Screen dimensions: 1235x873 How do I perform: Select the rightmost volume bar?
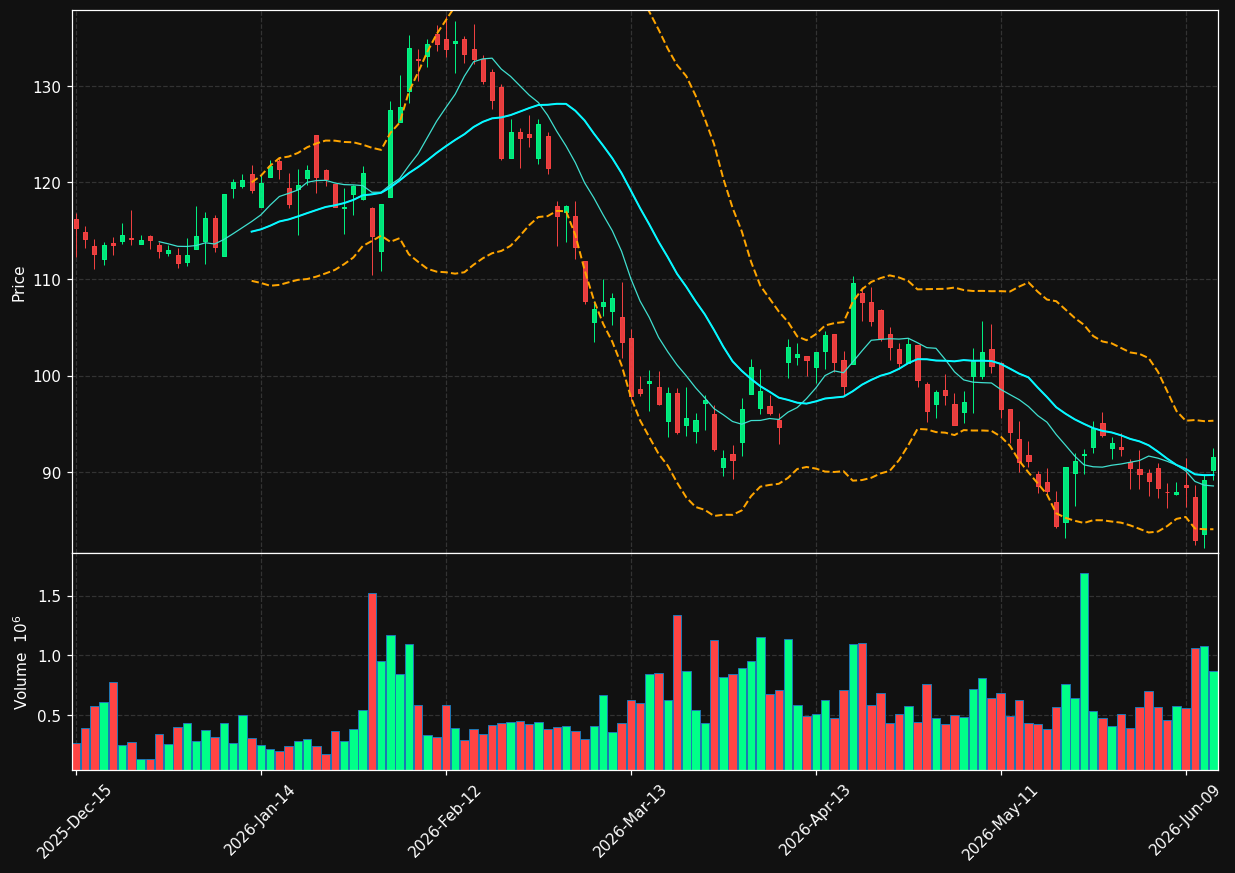[x=1213, y=720]
